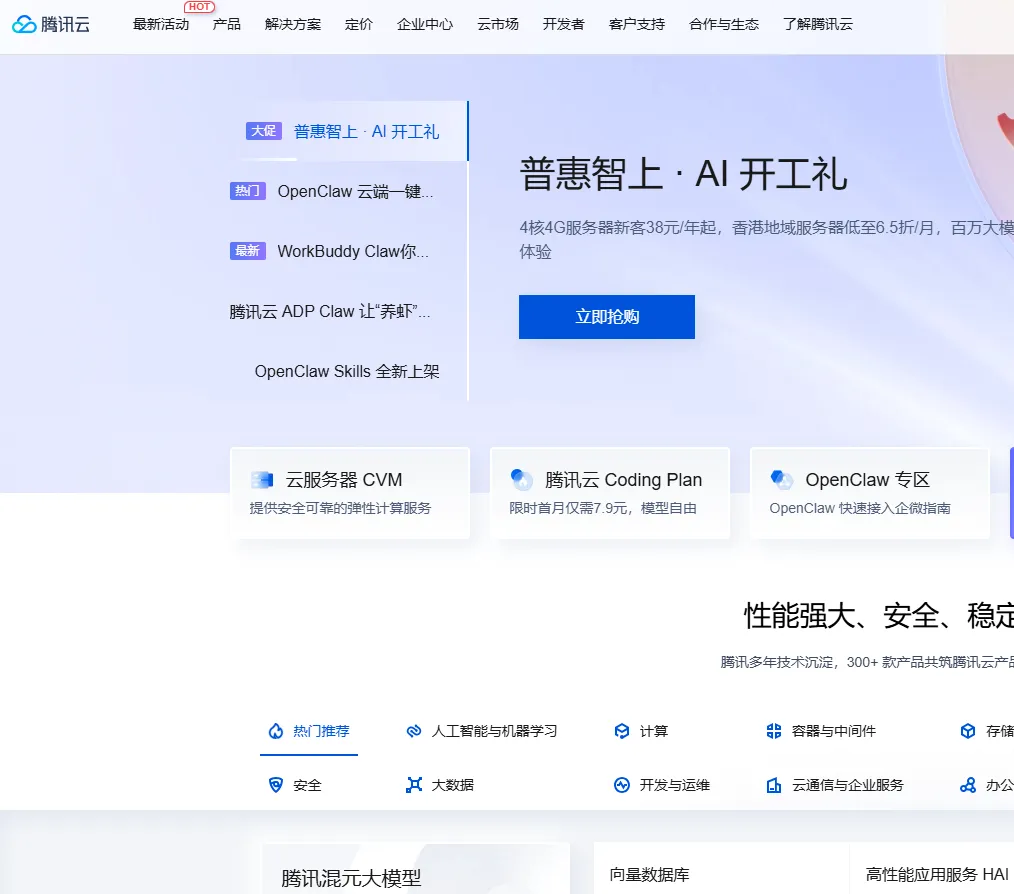Click the 腾讯云 Coding Plan card icon

pyautogui.click(x=522, y=480)
